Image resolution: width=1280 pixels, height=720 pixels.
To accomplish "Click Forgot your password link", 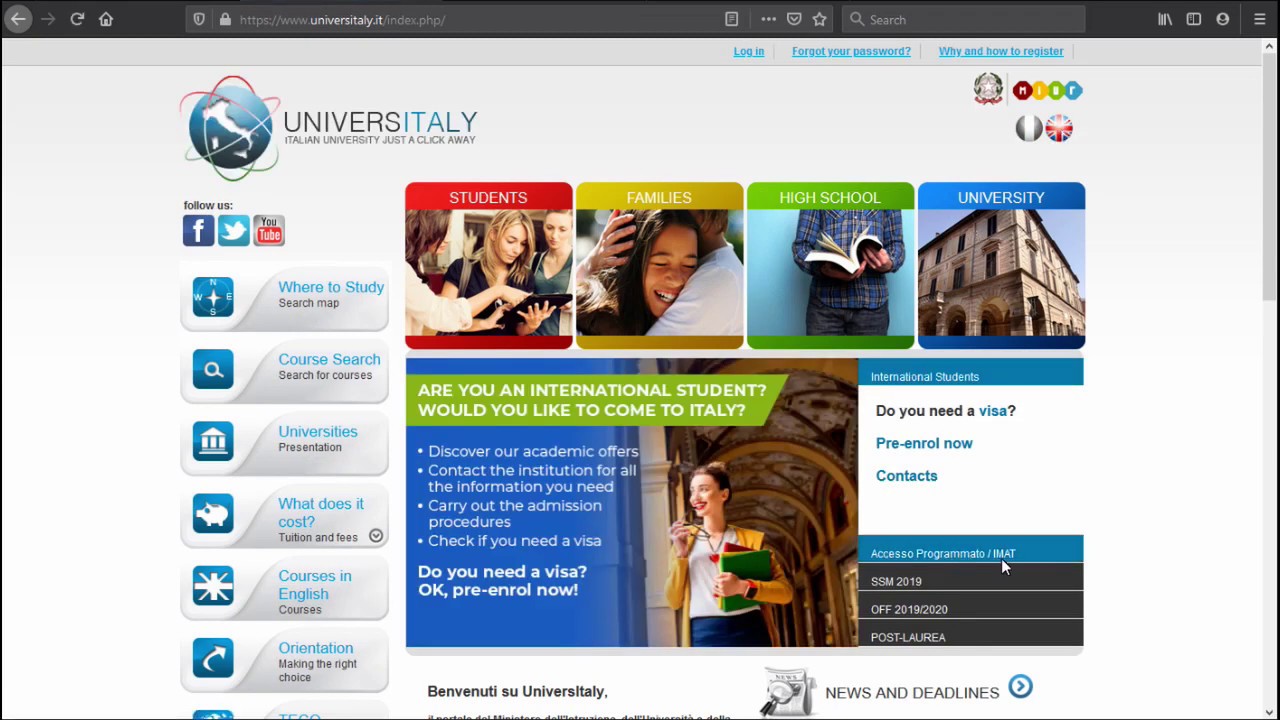I will click(x=851, y=51).
